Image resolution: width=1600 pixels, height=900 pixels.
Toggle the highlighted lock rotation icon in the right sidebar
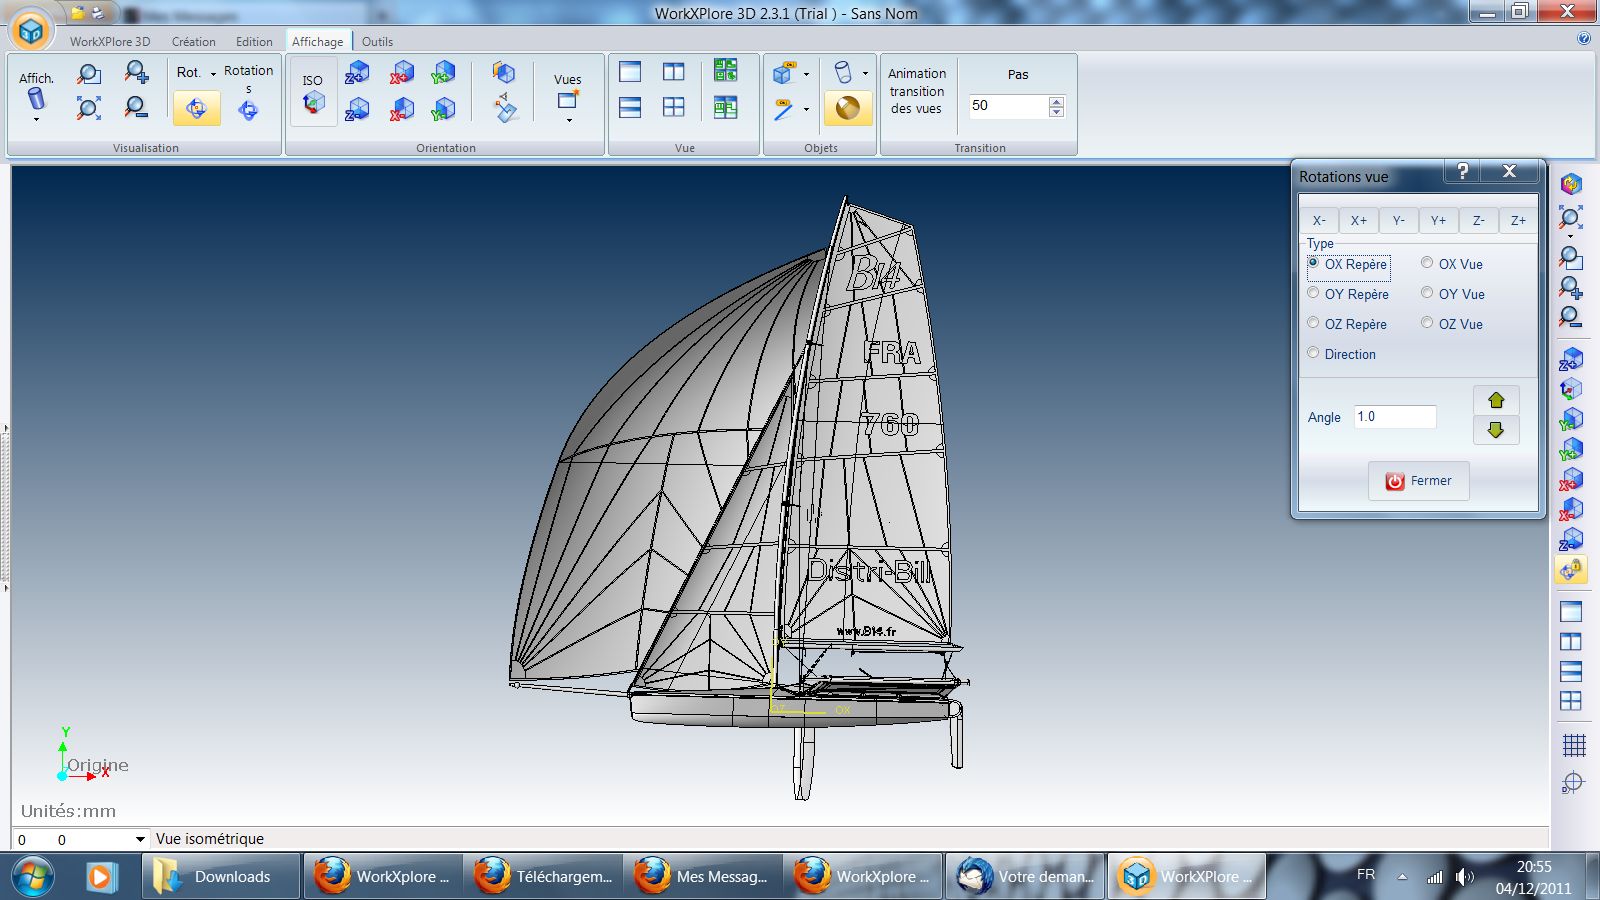(1571, 570)
